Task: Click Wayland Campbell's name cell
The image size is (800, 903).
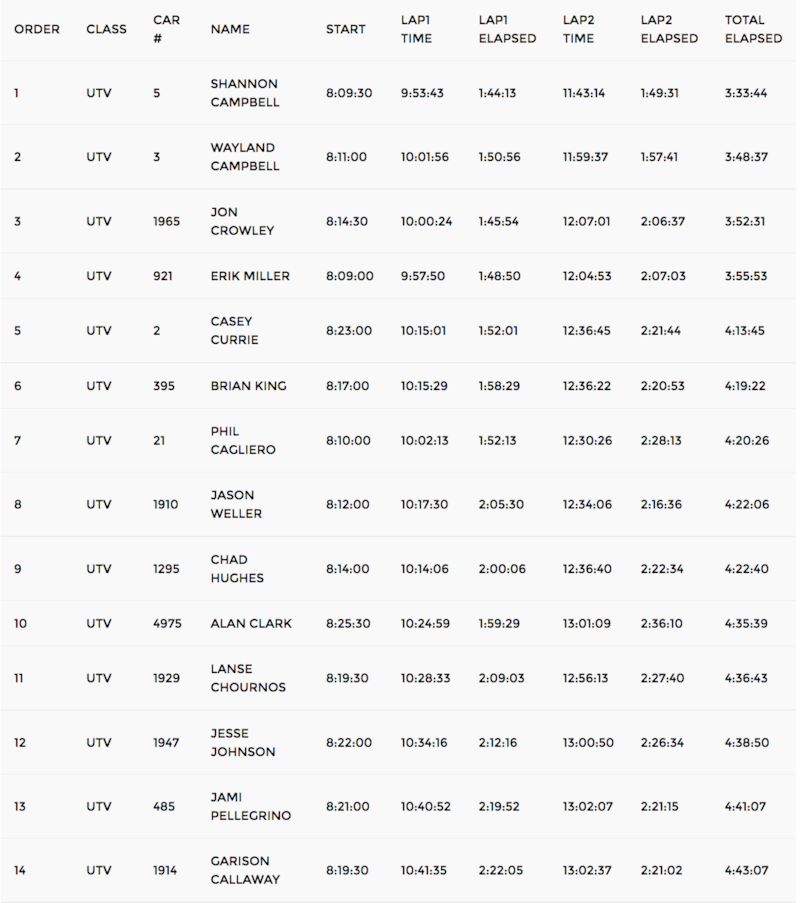Action: tap(244, 157)
